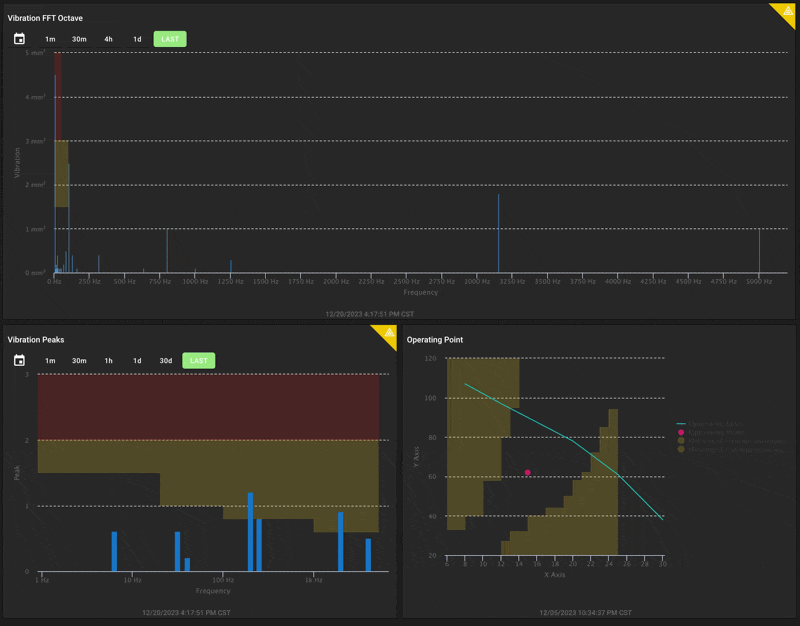Click the X Axis label in Operating Point
The image size is (800, 626).
(555, 574)
